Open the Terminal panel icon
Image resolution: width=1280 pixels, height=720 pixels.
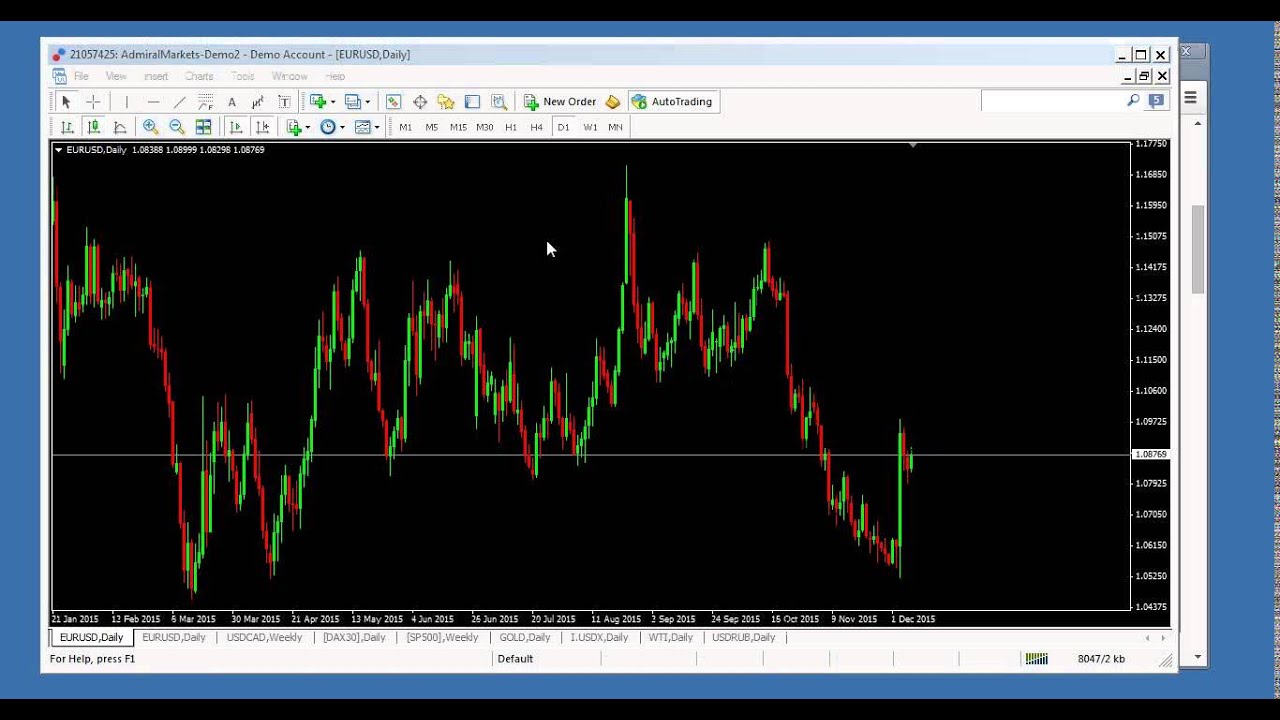point(472,102)
